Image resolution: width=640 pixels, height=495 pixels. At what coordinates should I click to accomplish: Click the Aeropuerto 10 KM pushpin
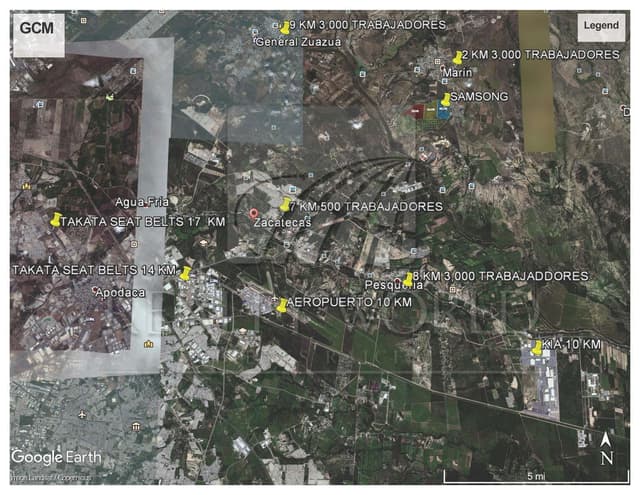282,304
